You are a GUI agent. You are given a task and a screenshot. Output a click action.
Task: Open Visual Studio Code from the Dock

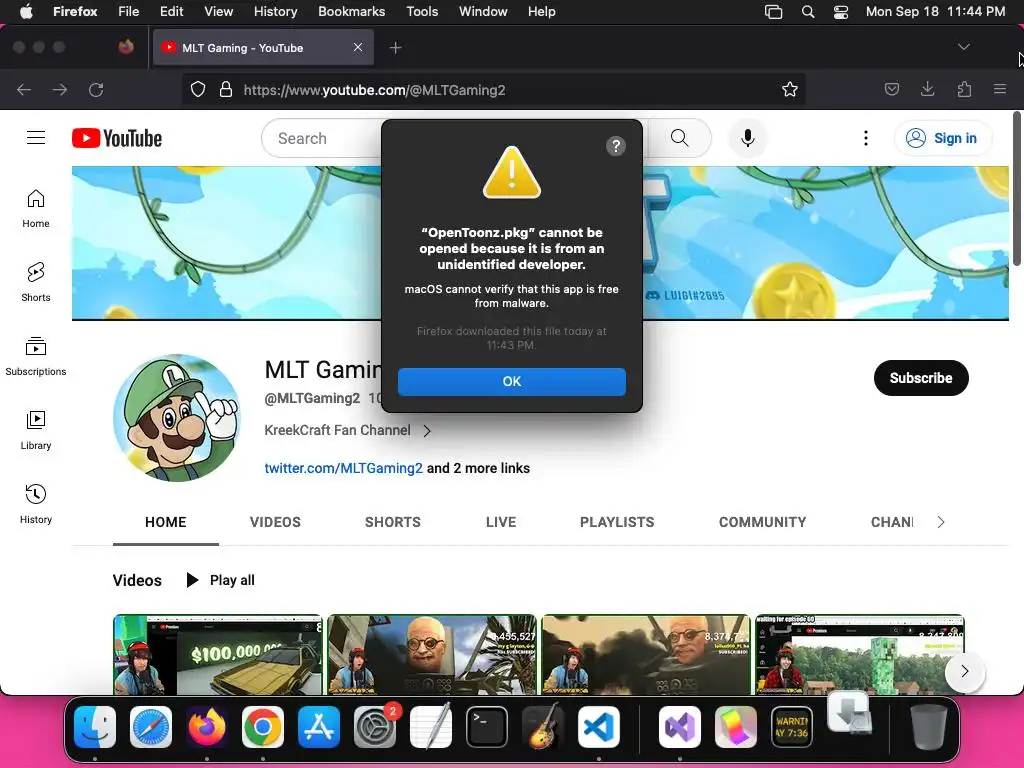pyautogui.click(x=599, y=727)
